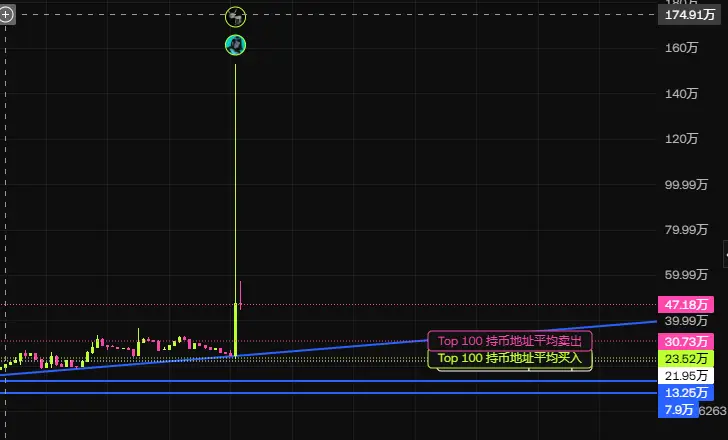The image size is (728, 440).
Task: Click the pink 30.73万 price tag
Action: coord(686,342)
